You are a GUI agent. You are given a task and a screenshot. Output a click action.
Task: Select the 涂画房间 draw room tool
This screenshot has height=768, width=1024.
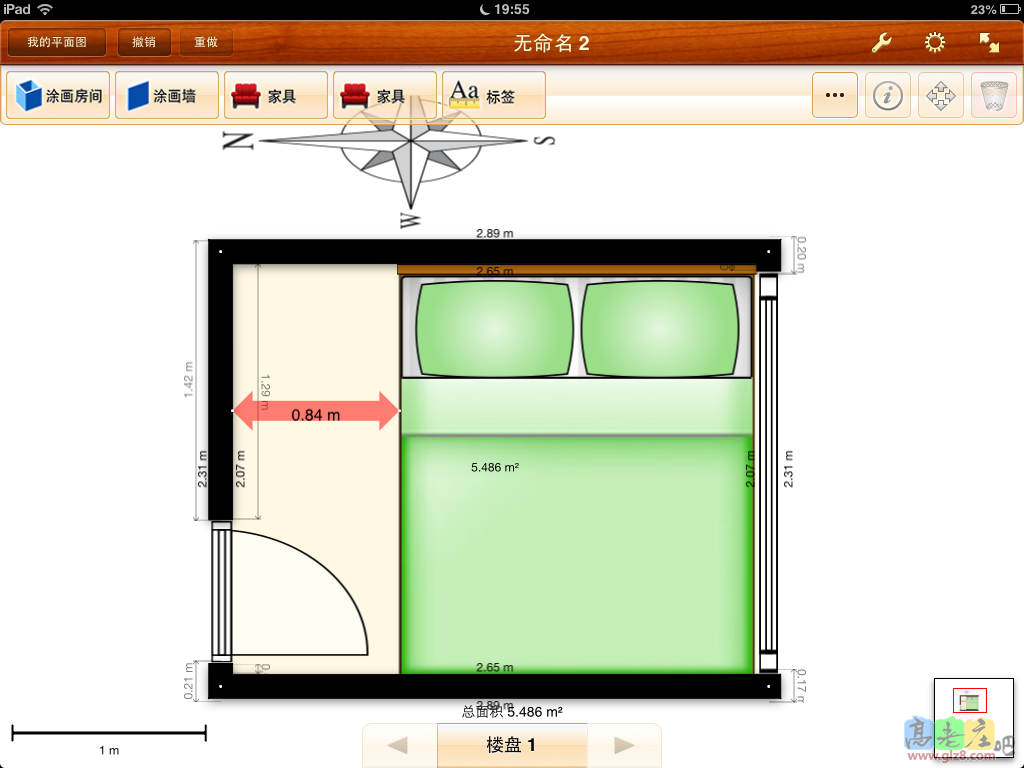tap(58, 96)
